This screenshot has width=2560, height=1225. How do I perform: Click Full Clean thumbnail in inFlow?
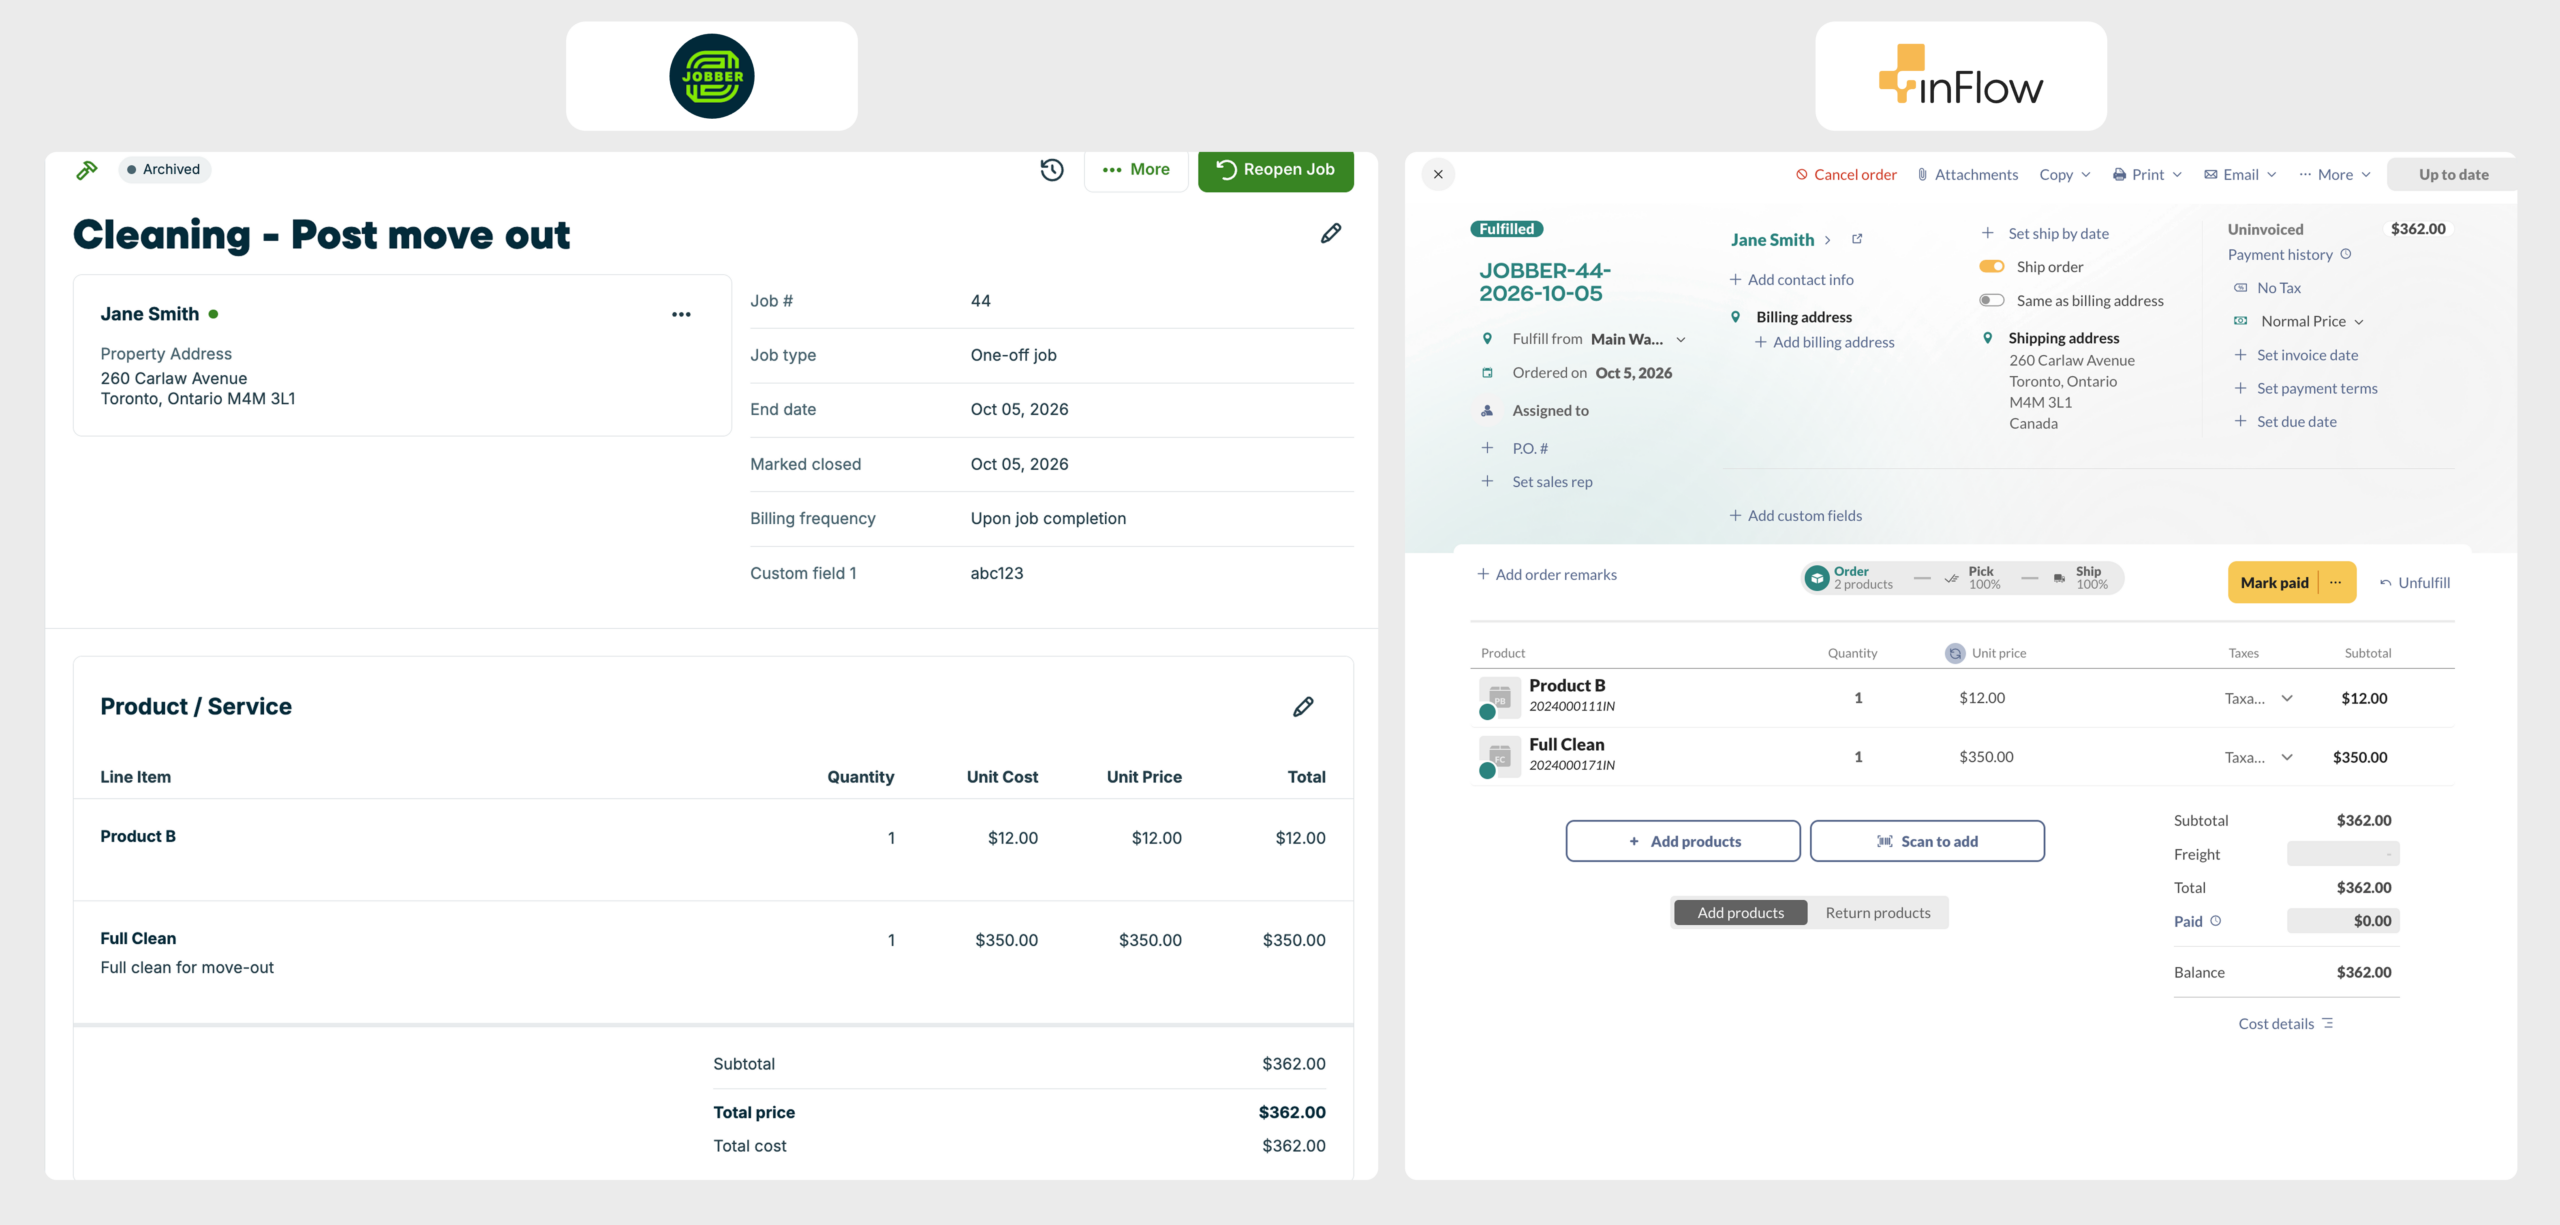click(1499, 755)
